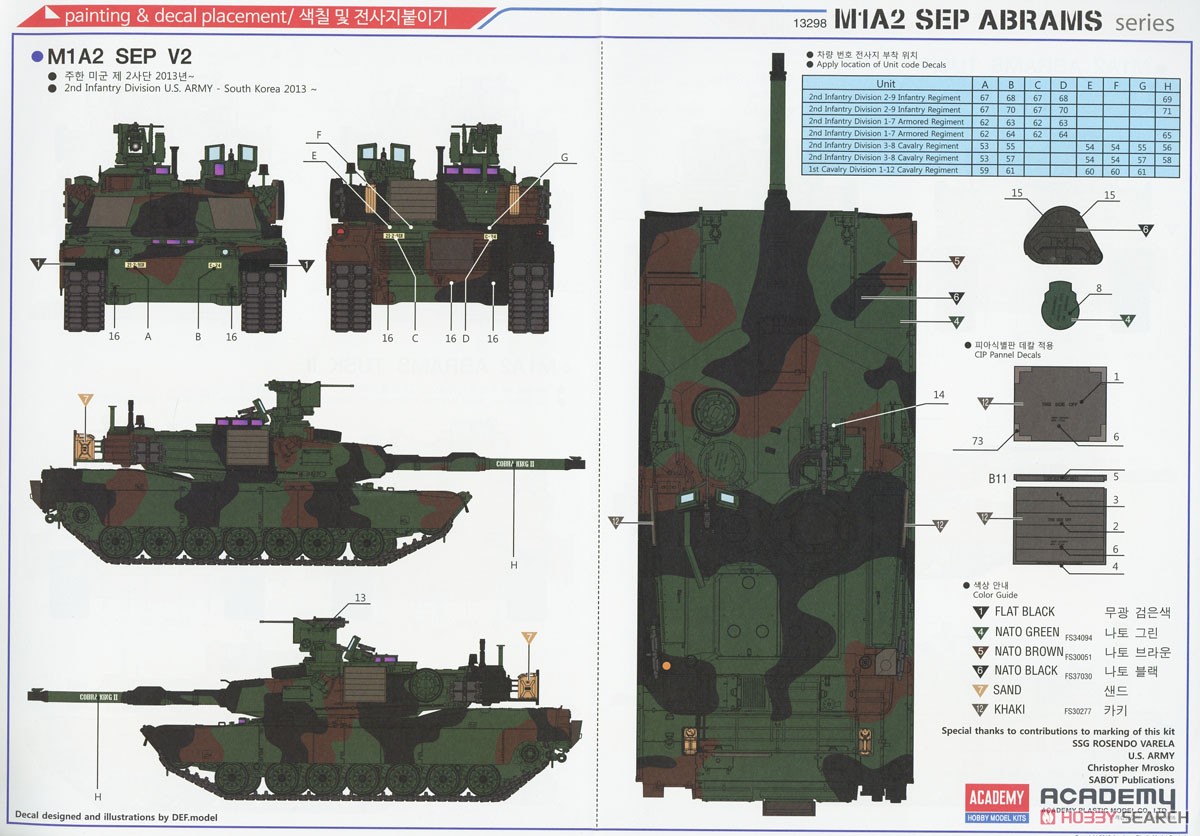Image resolution: width=1200 pixels, height=836 pixels.
Task: Click khaki triangle 12 right of top-view tank
Action: point(940,524)
